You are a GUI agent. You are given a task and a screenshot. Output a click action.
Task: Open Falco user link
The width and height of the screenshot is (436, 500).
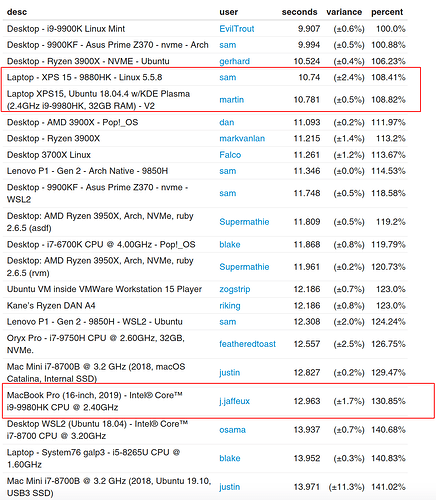pyautogui.click(x=230, y=155)
